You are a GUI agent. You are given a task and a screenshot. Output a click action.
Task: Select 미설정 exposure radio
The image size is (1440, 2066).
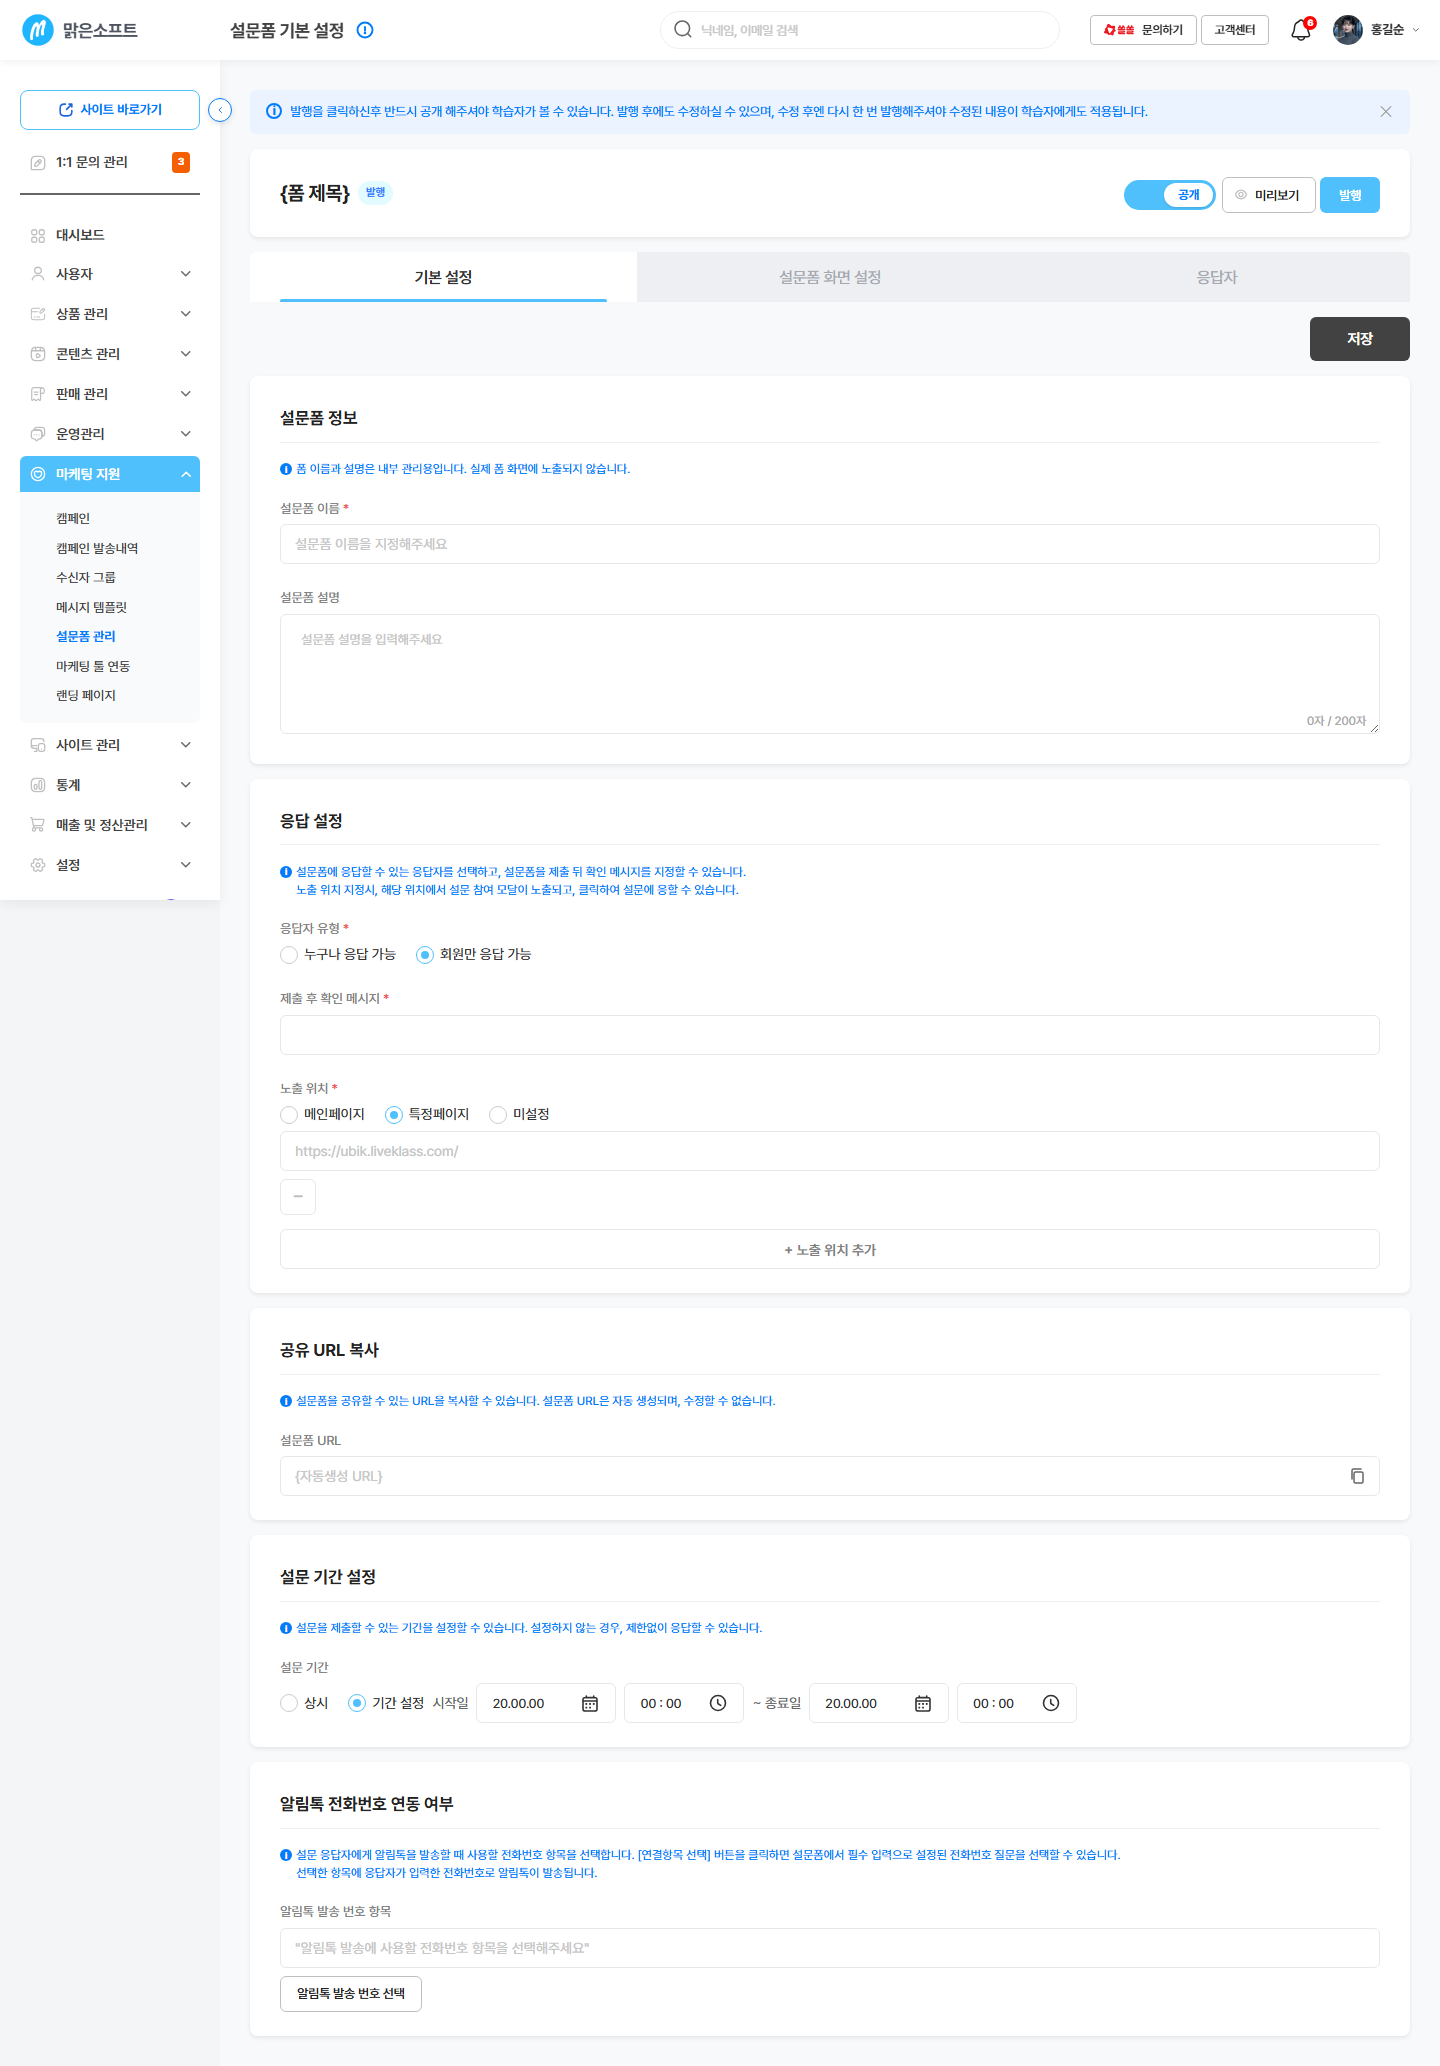click(x=498, y=1115)
